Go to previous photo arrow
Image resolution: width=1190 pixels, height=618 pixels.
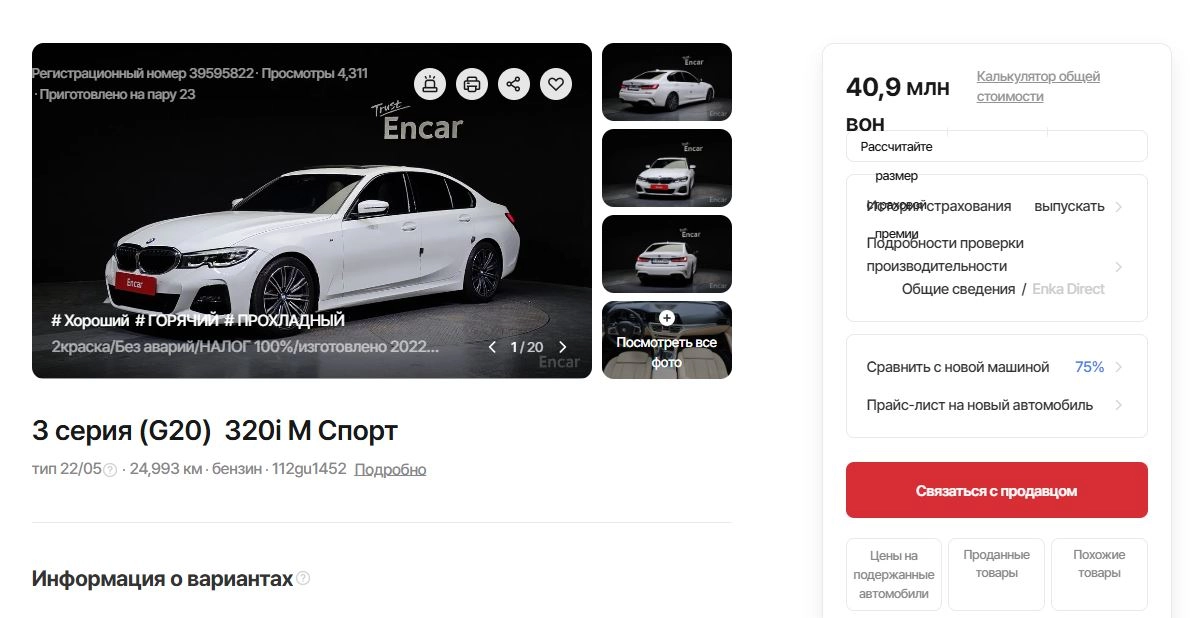pyautogui.click(x=493, y=347)
